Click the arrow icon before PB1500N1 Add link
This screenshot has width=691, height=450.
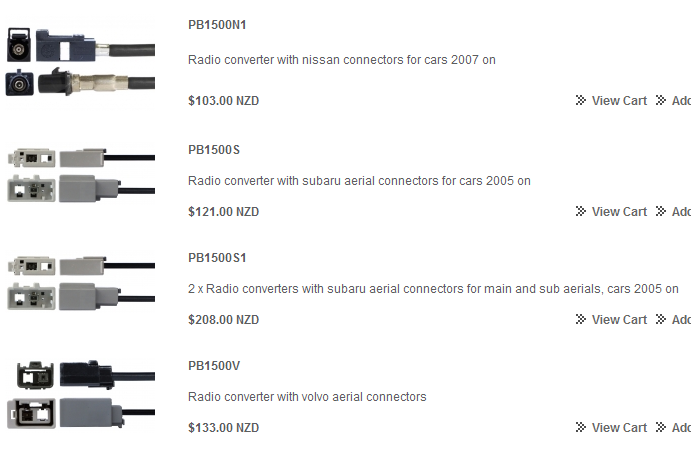[x=660, y=101]
